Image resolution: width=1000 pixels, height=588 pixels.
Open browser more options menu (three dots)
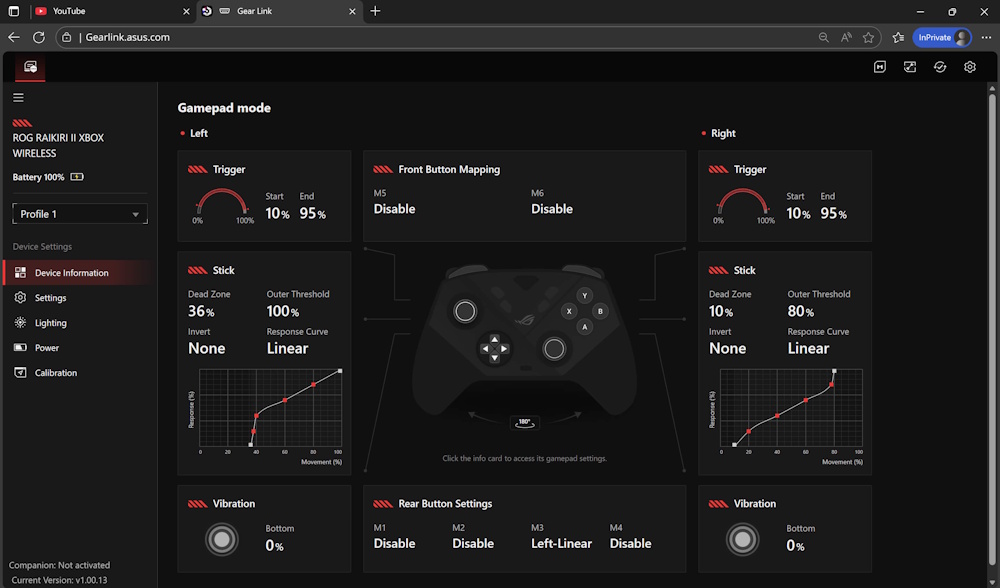point(986,38)
